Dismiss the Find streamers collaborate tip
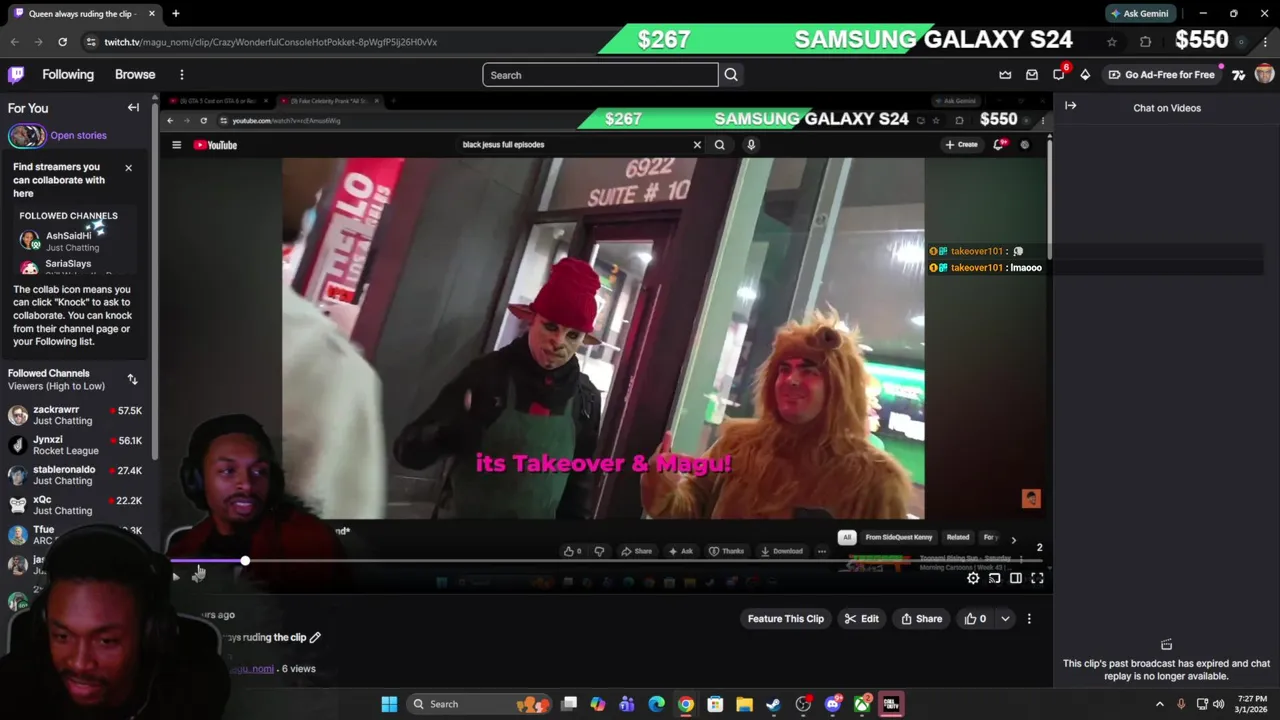1280x720 pixels. [128, 168]
